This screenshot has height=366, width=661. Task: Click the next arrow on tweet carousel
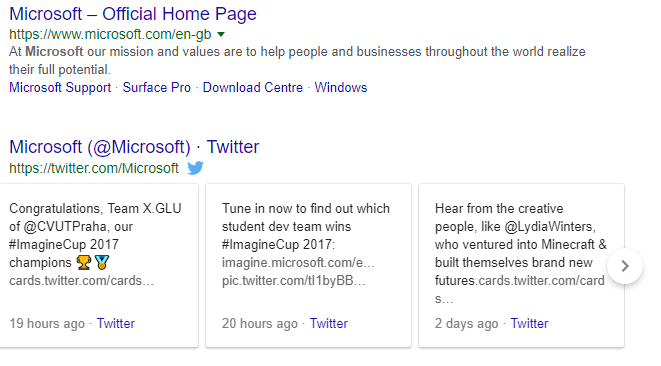625,266
